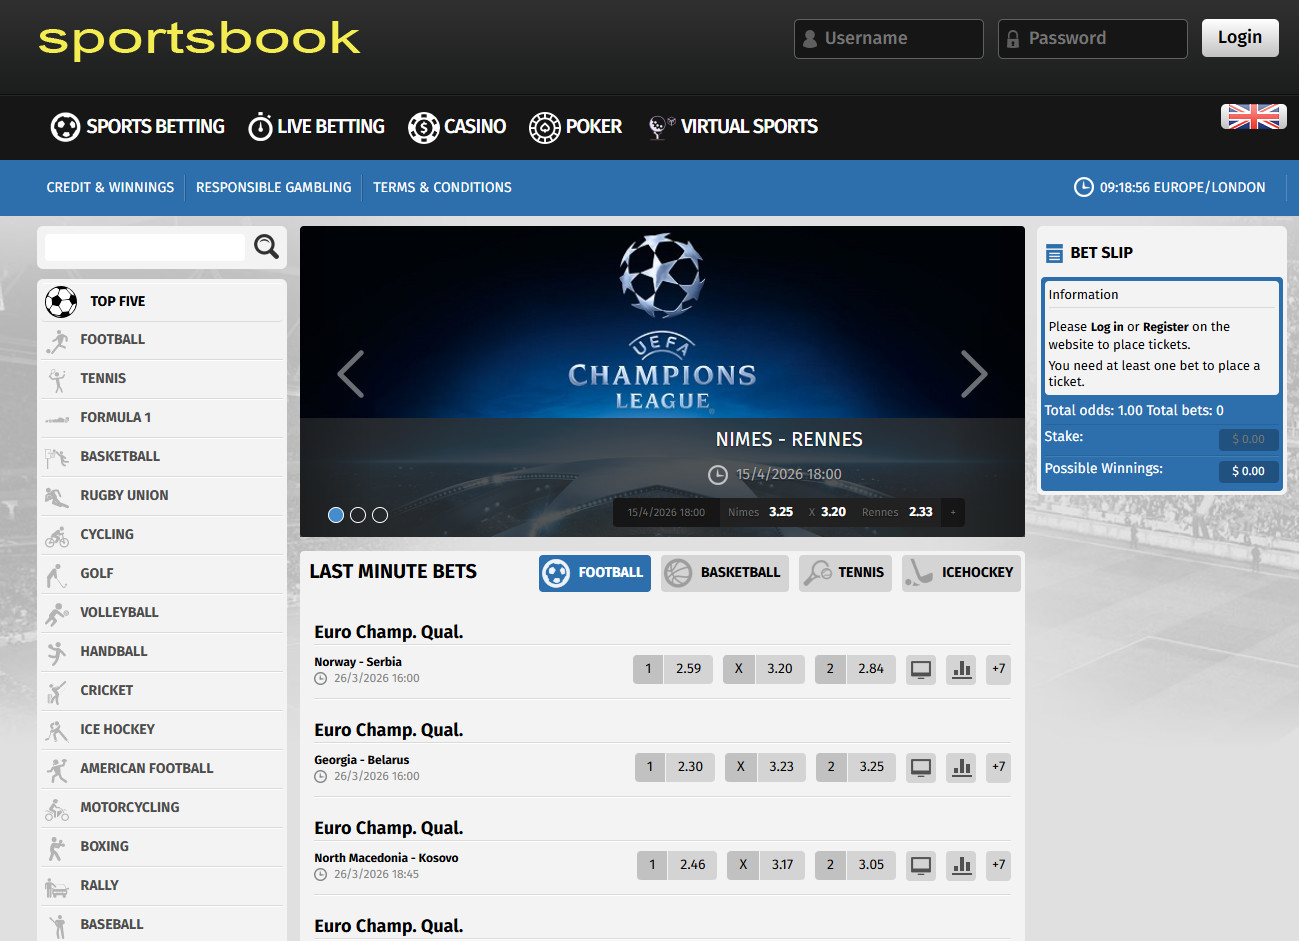Click the Casino chip icon
This screenshot has height=941, width=1299.
(424, 127)
